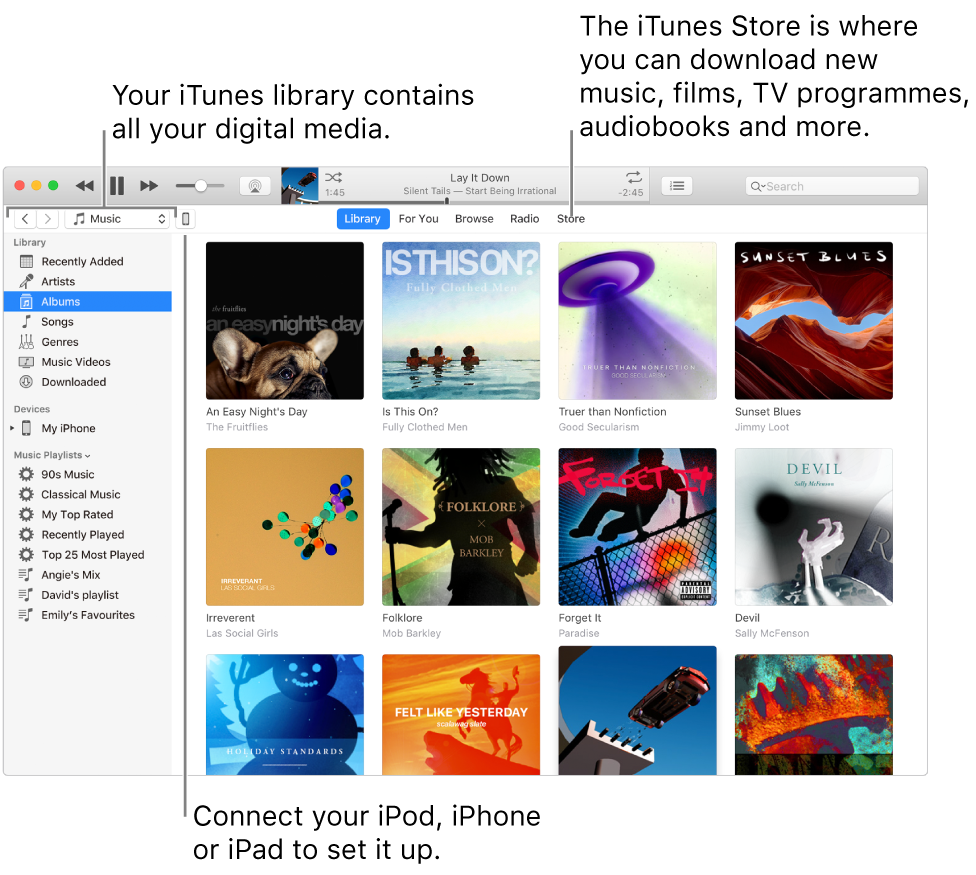Select Albums in the sidebar

click(x=88, y=302)
